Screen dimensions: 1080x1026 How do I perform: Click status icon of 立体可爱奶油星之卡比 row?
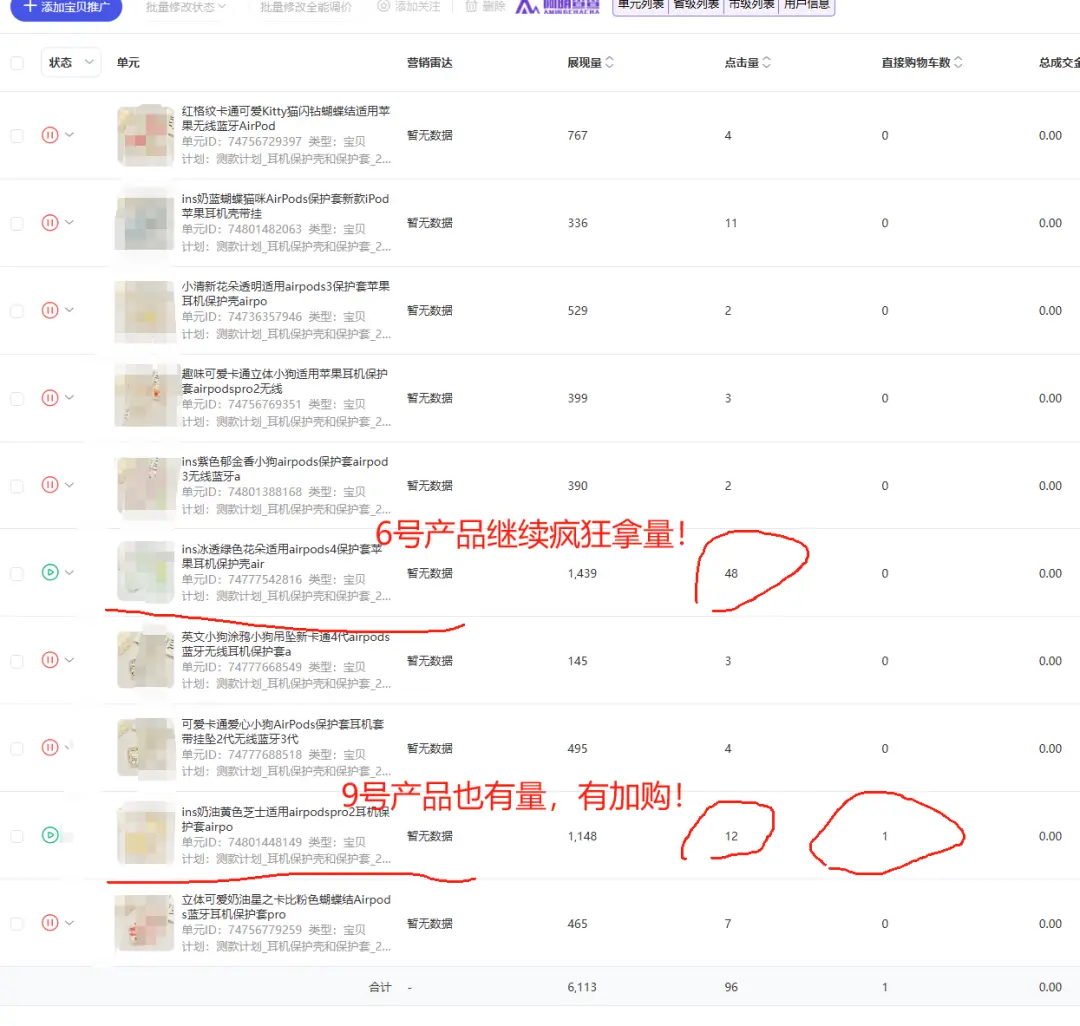pos(50,923)
